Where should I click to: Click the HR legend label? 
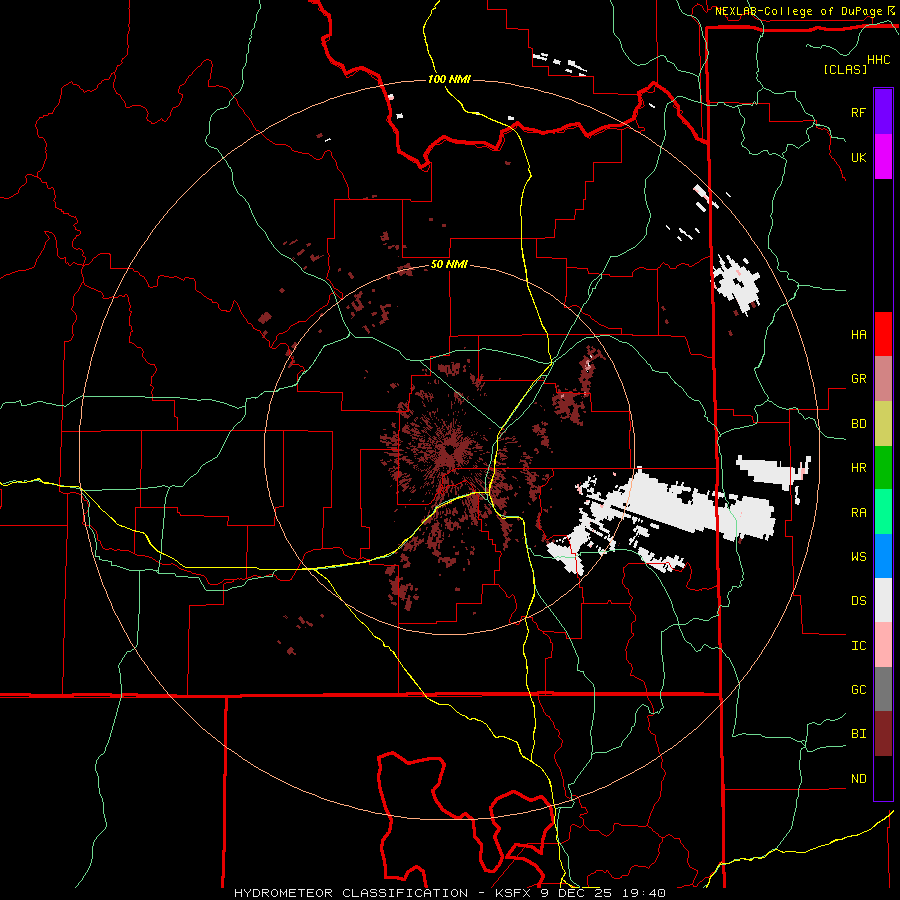858,468
